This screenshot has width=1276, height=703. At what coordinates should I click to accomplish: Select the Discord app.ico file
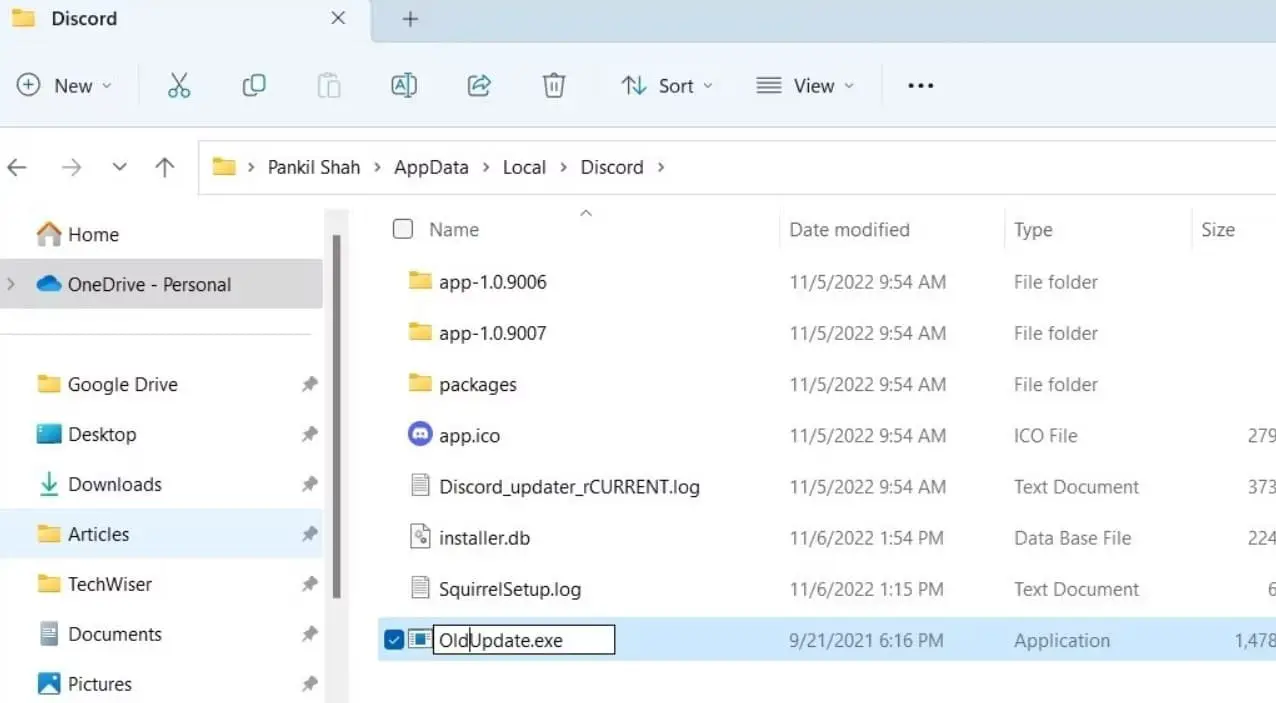[469, 436]
